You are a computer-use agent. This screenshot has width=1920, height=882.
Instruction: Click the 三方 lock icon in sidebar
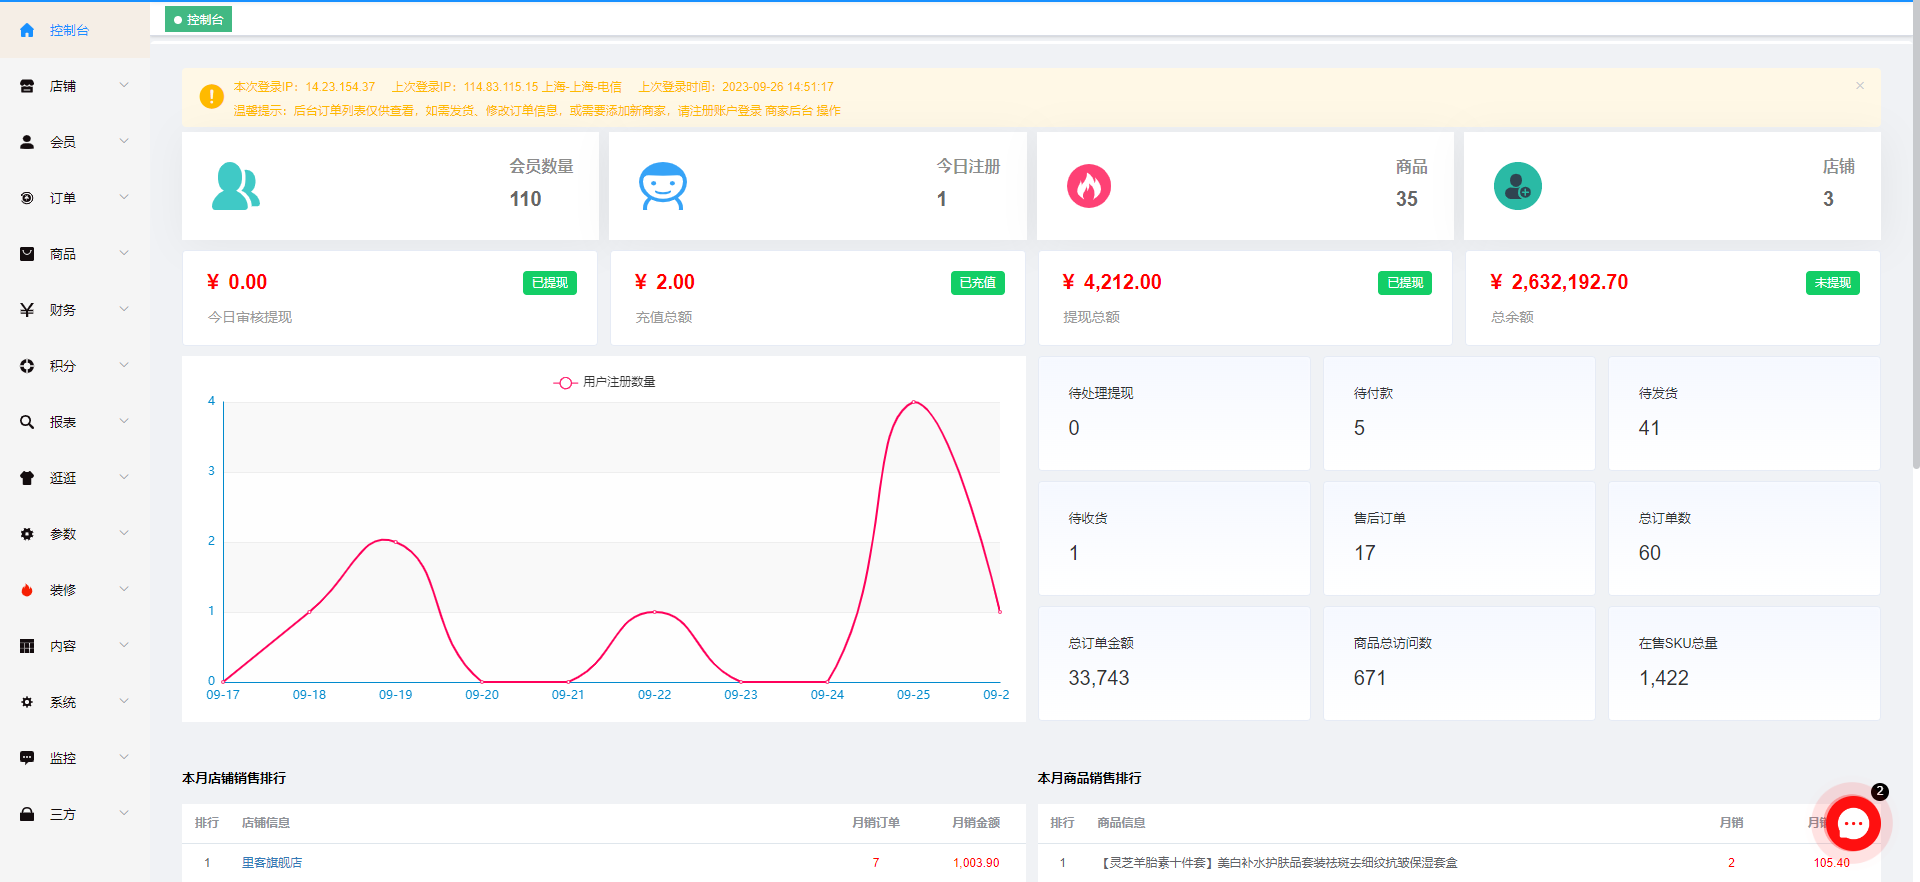[x=27, y=814]
